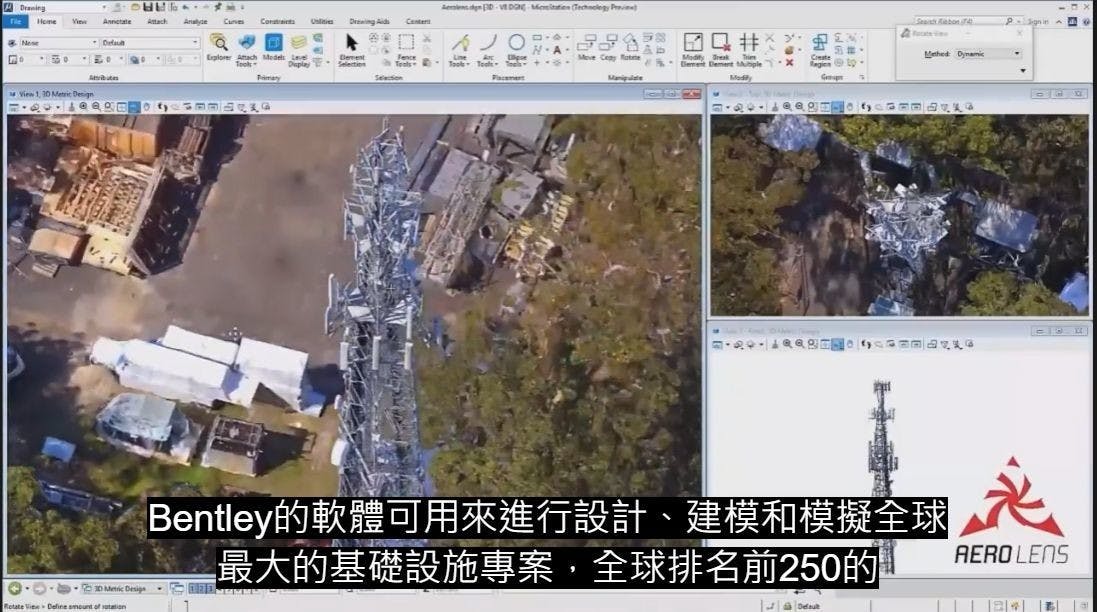
Task: Click the Undo icon in quick access toolbar
Action: (186, 7)
